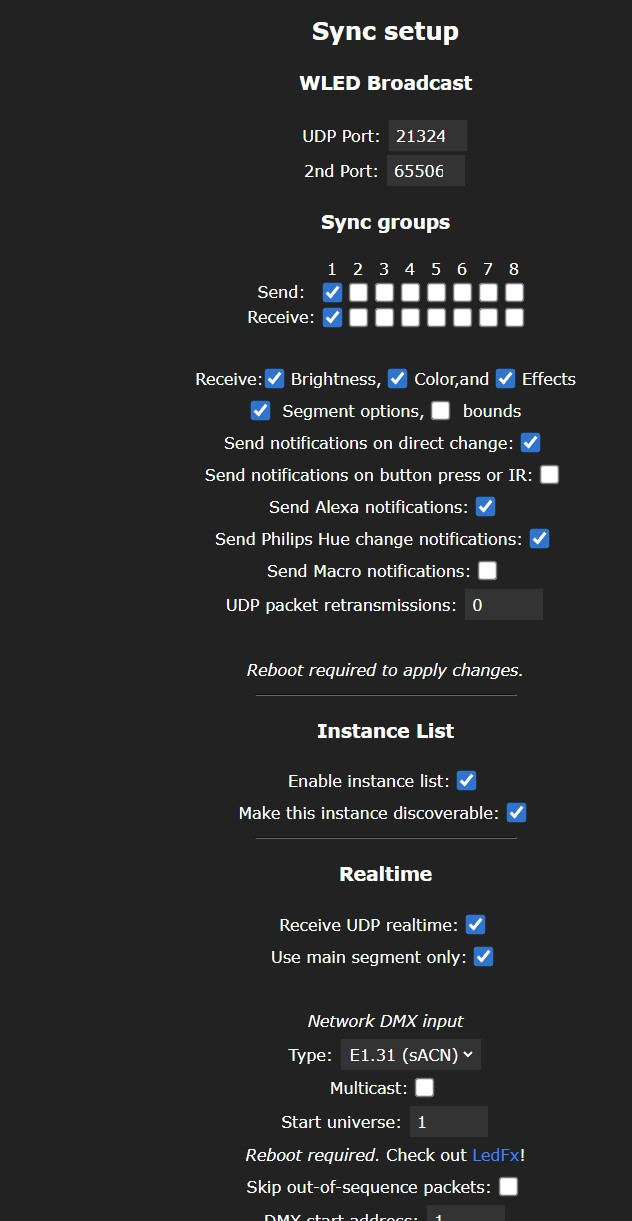Enable Receive sync group 3 checkbox
This screenshot has height=1221, width=632.
[x=384, y=317]
